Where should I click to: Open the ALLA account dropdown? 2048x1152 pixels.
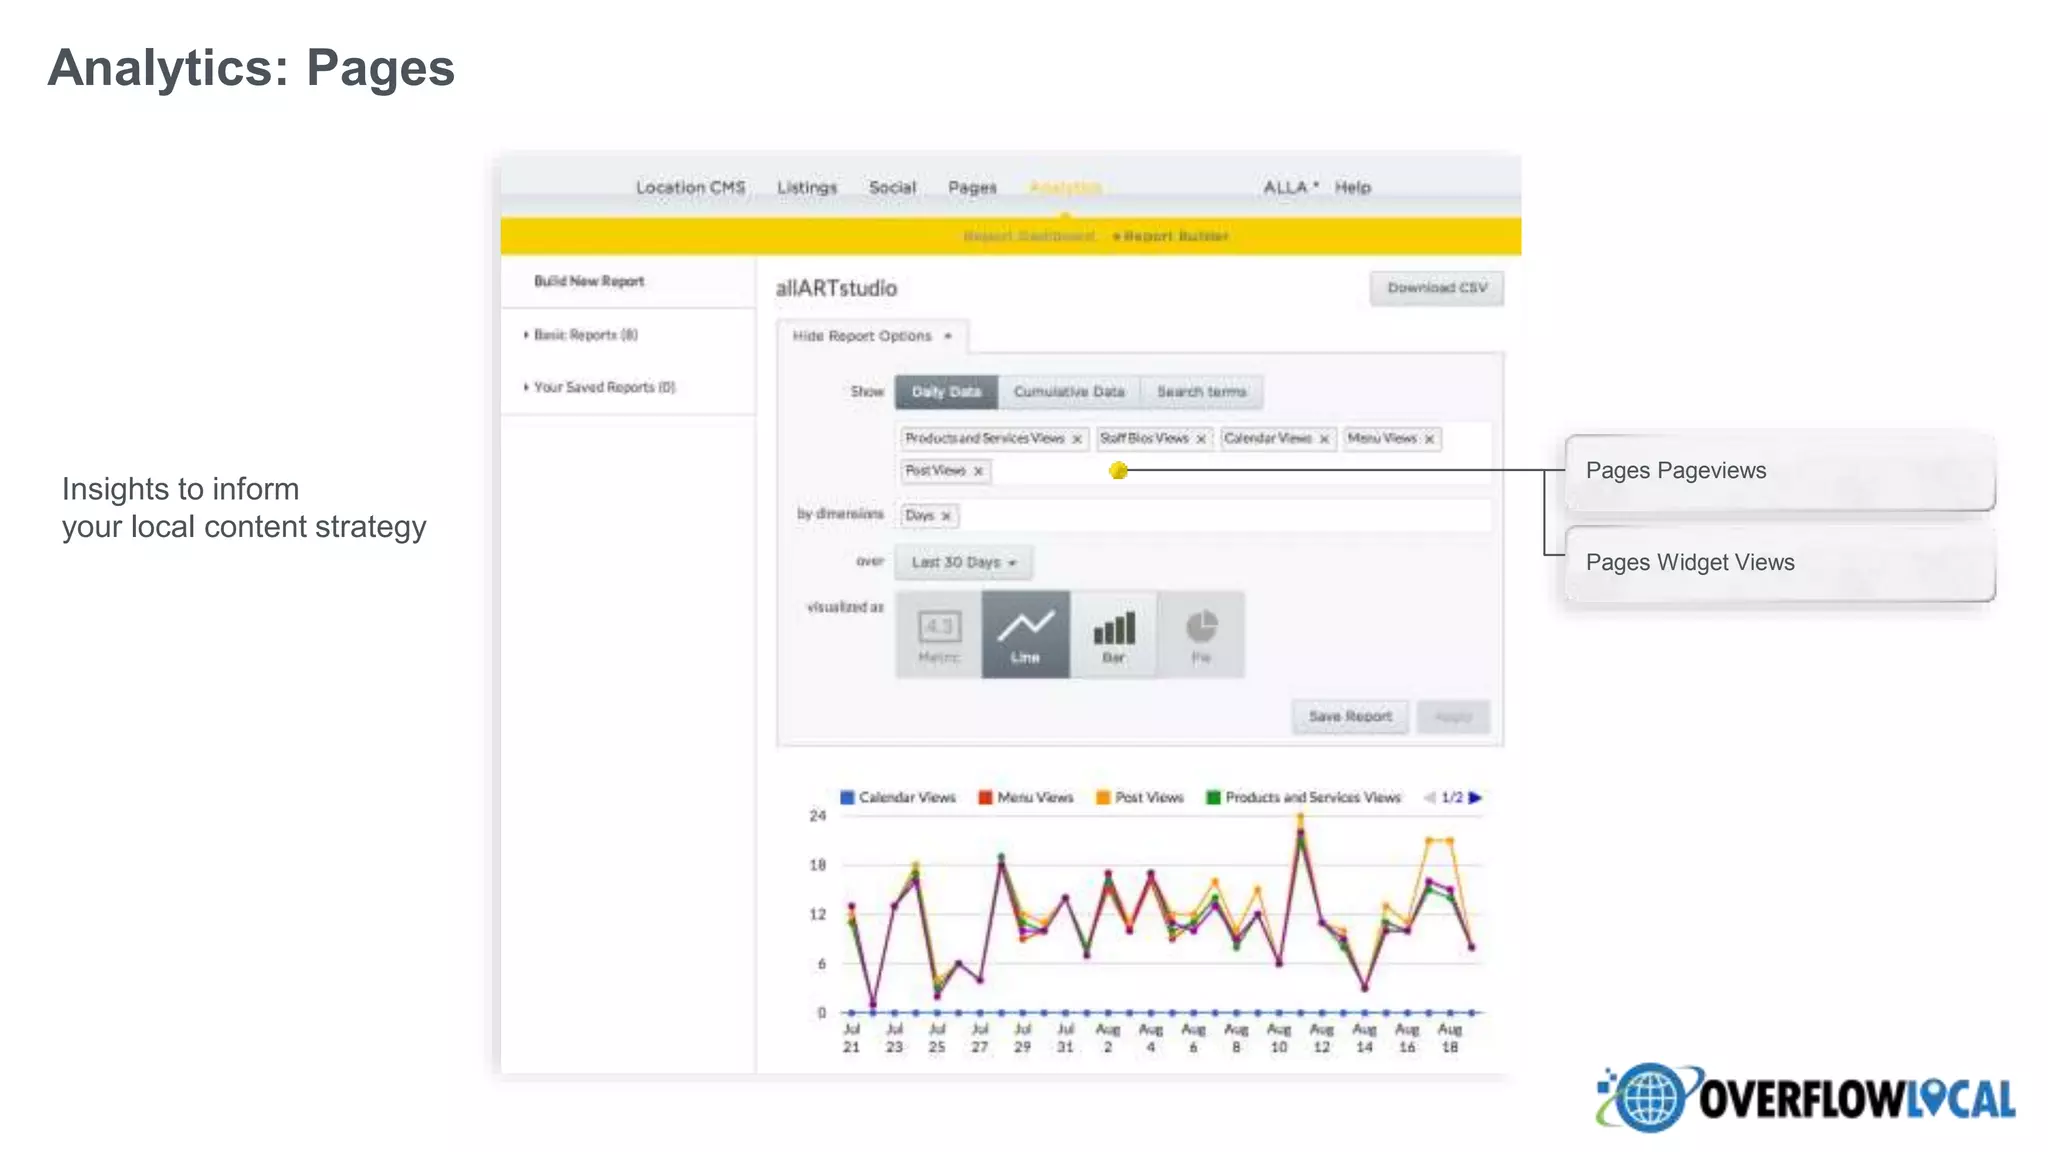[x=1291, y=187]
